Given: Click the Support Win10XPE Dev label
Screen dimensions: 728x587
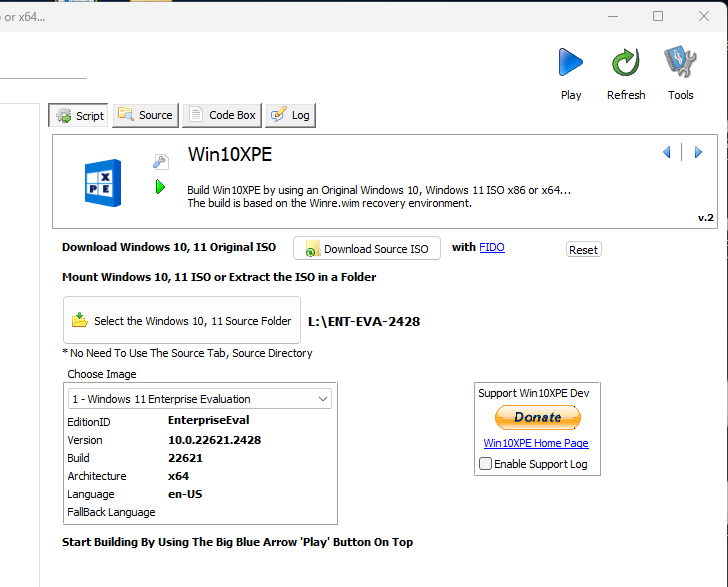Looking at the screenshot, I should click(x=533, y=393).
